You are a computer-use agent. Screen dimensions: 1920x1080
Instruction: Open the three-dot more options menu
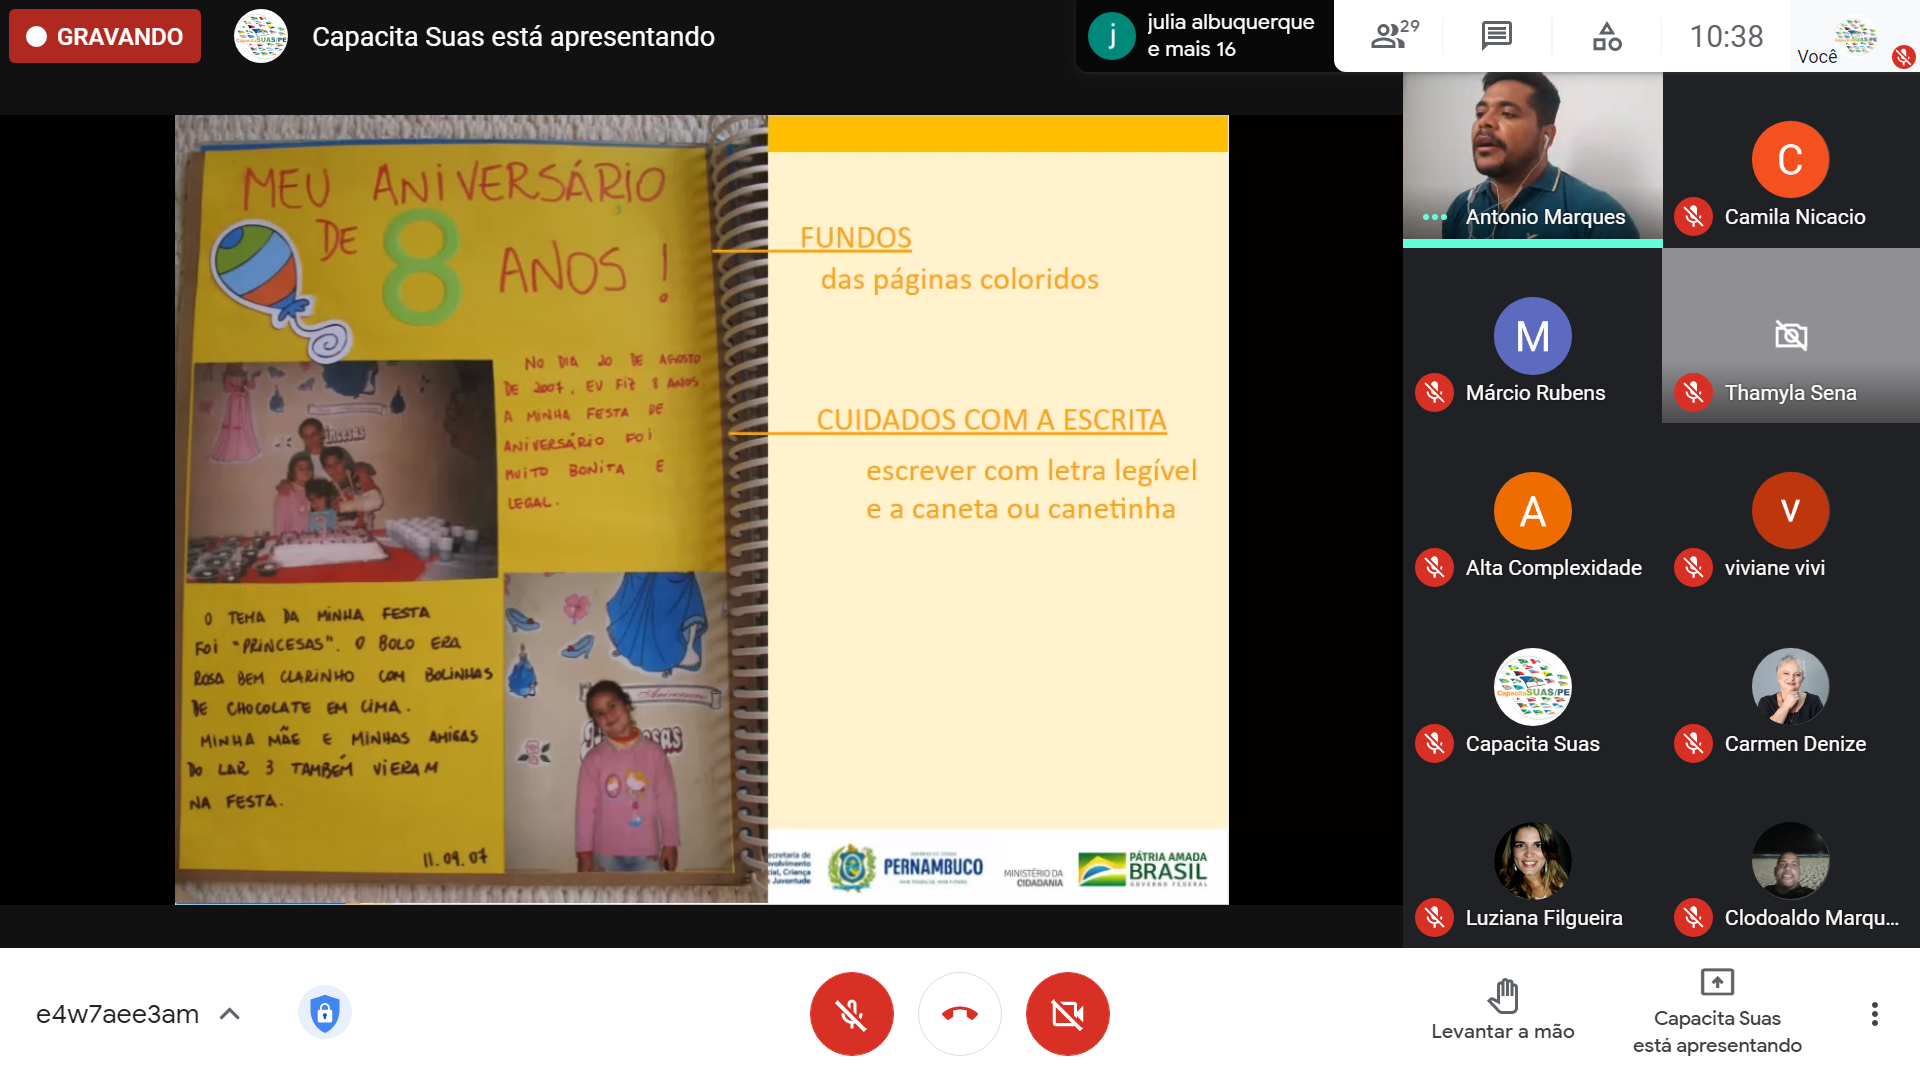click(x=1874, y=1014)
